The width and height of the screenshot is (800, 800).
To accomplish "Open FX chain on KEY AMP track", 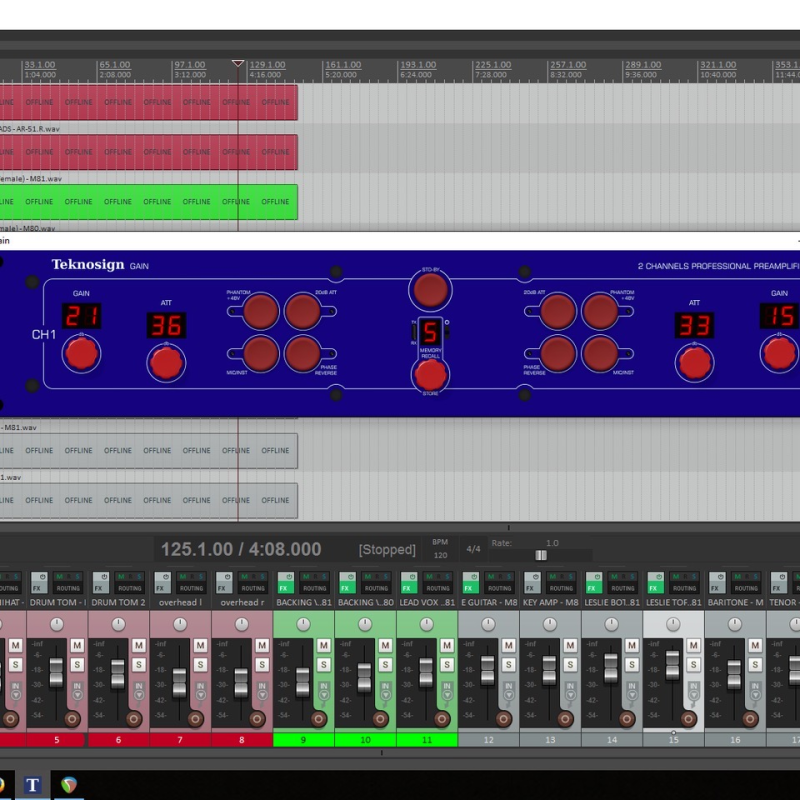I will pyautogui.click(x=530, y=588).
